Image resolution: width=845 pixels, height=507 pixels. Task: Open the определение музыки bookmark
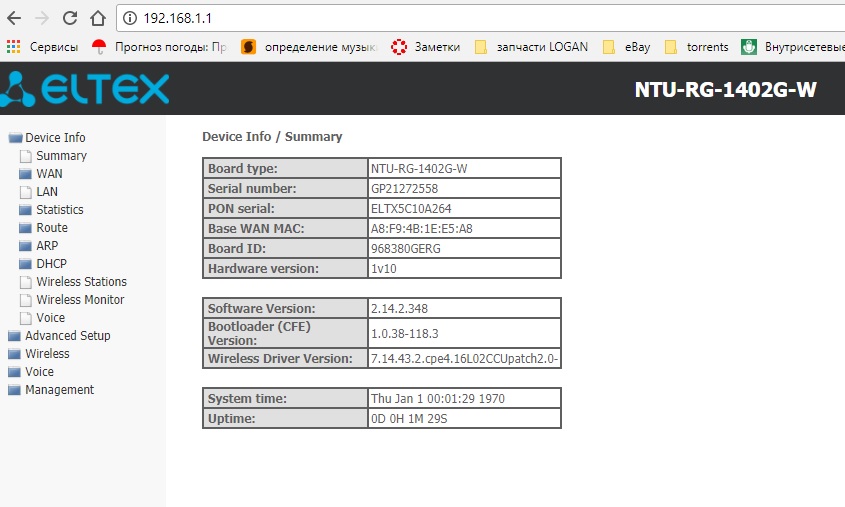(309, 47)
